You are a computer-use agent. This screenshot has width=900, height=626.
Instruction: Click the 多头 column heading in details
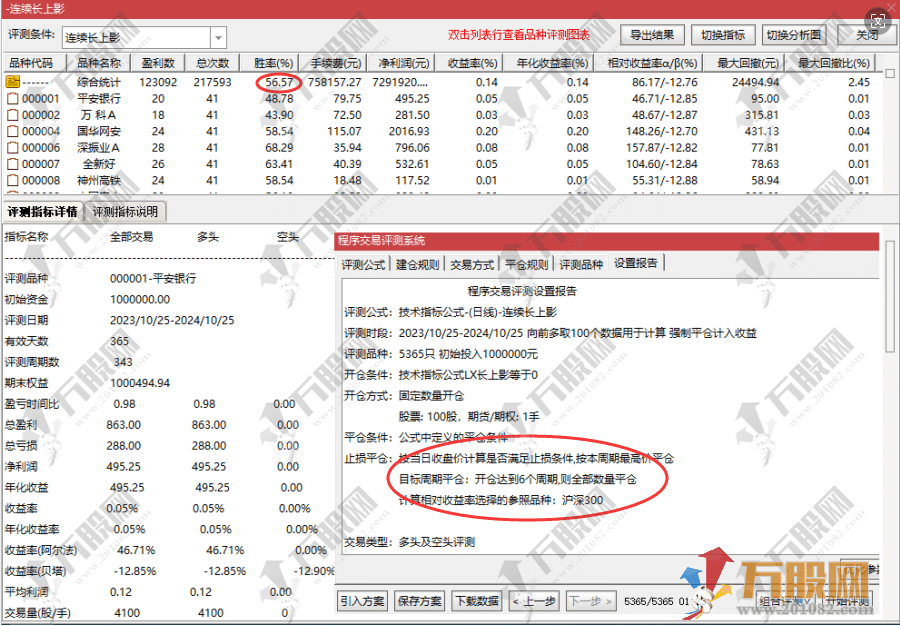coord(208,237)
